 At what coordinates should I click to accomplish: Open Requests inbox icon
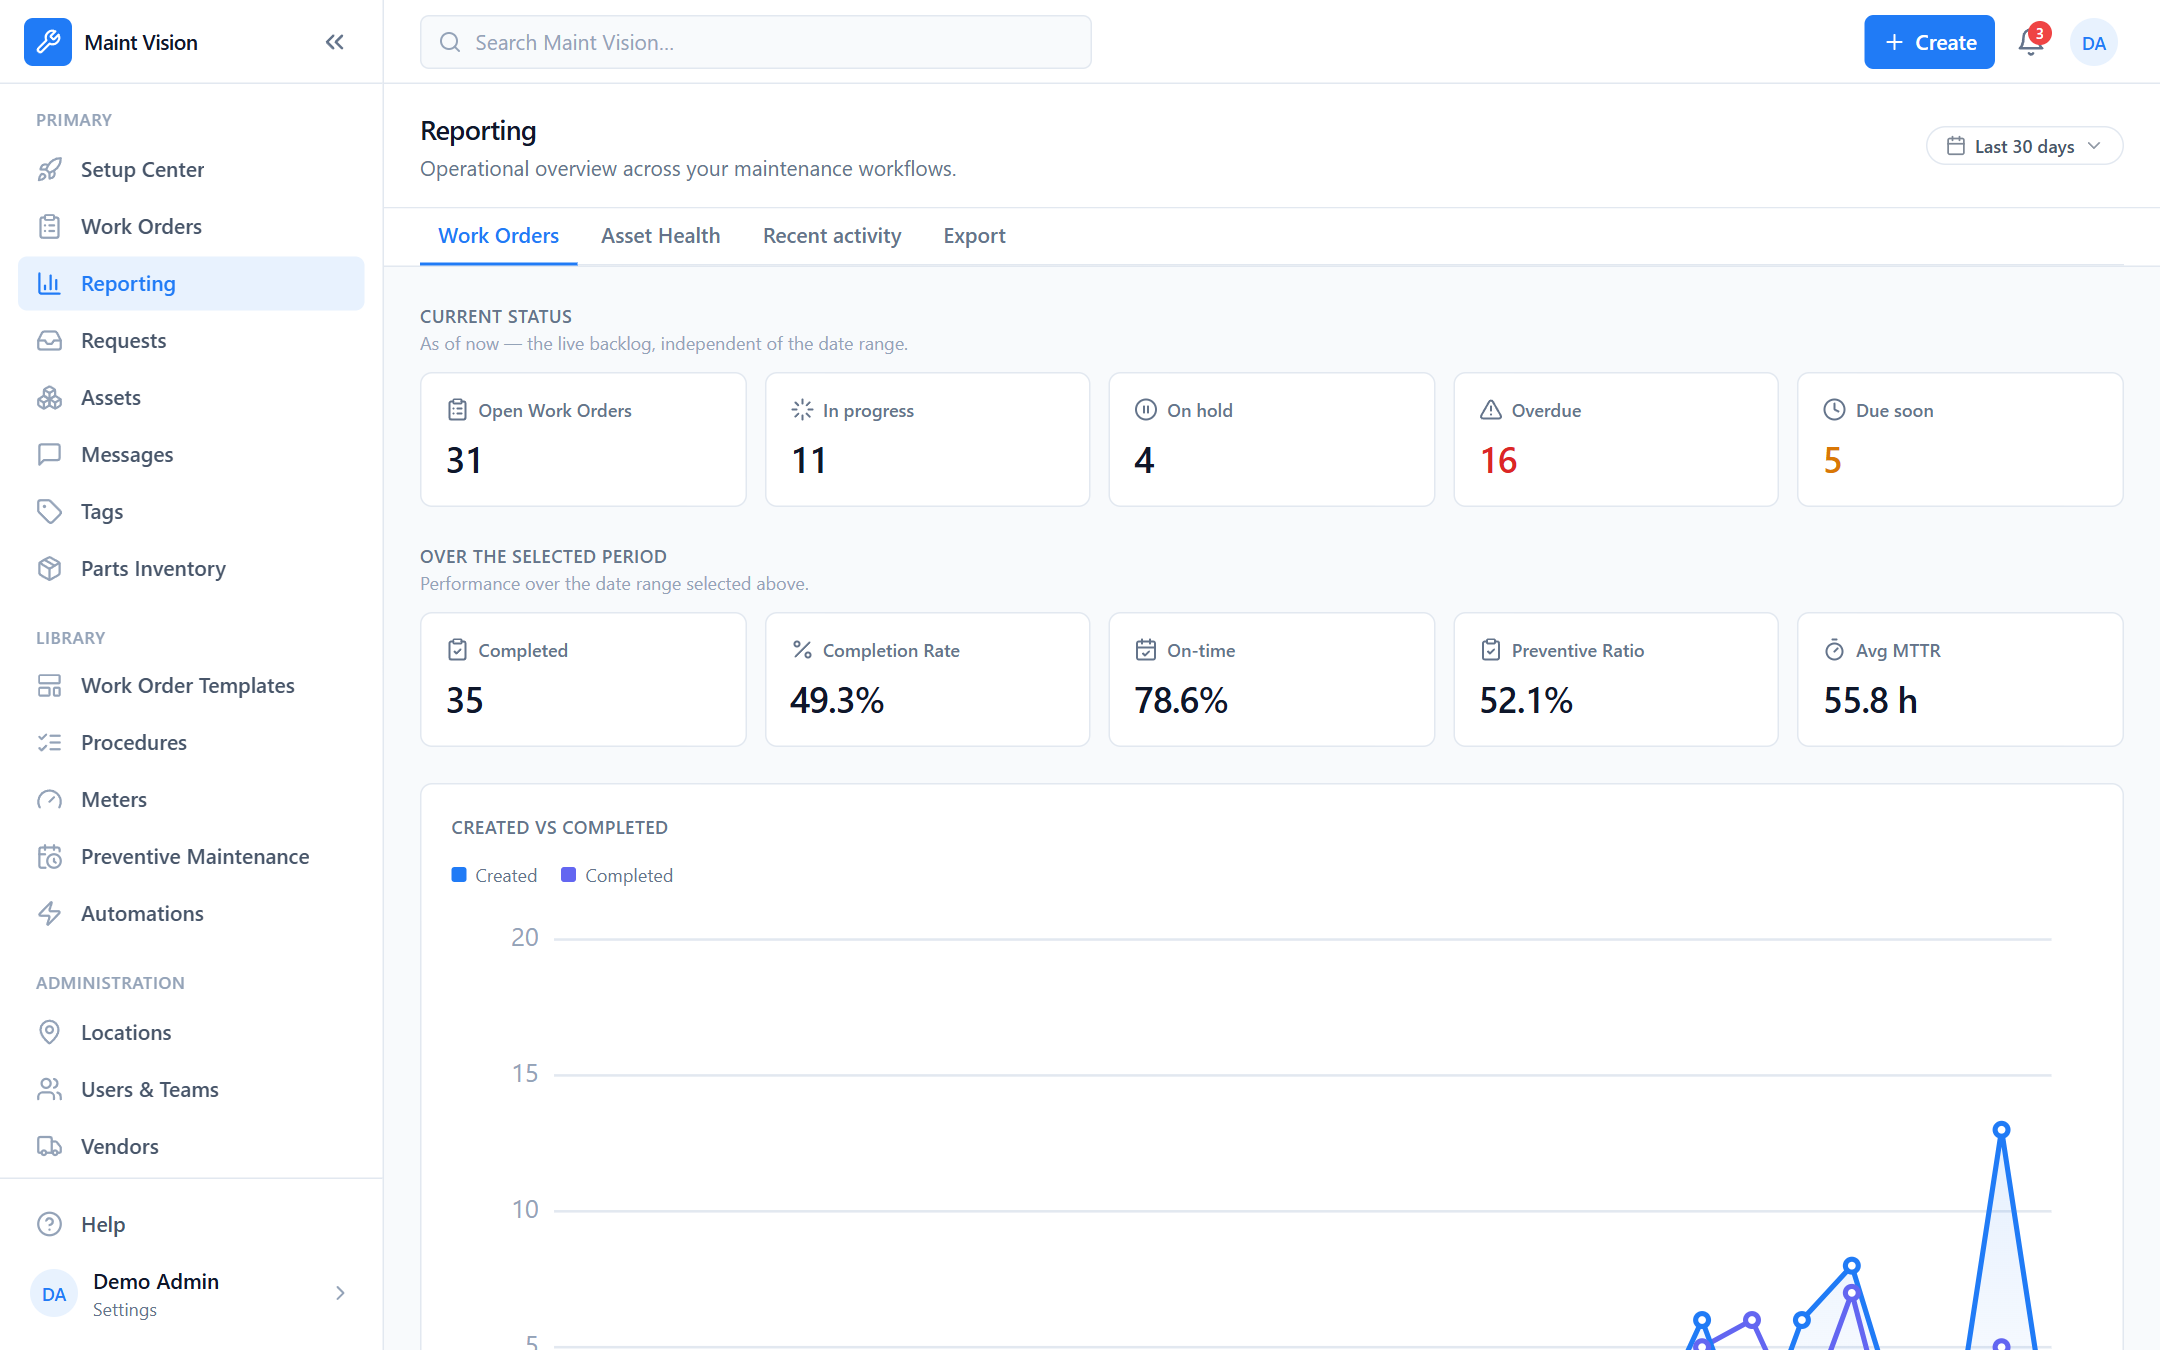49,341
